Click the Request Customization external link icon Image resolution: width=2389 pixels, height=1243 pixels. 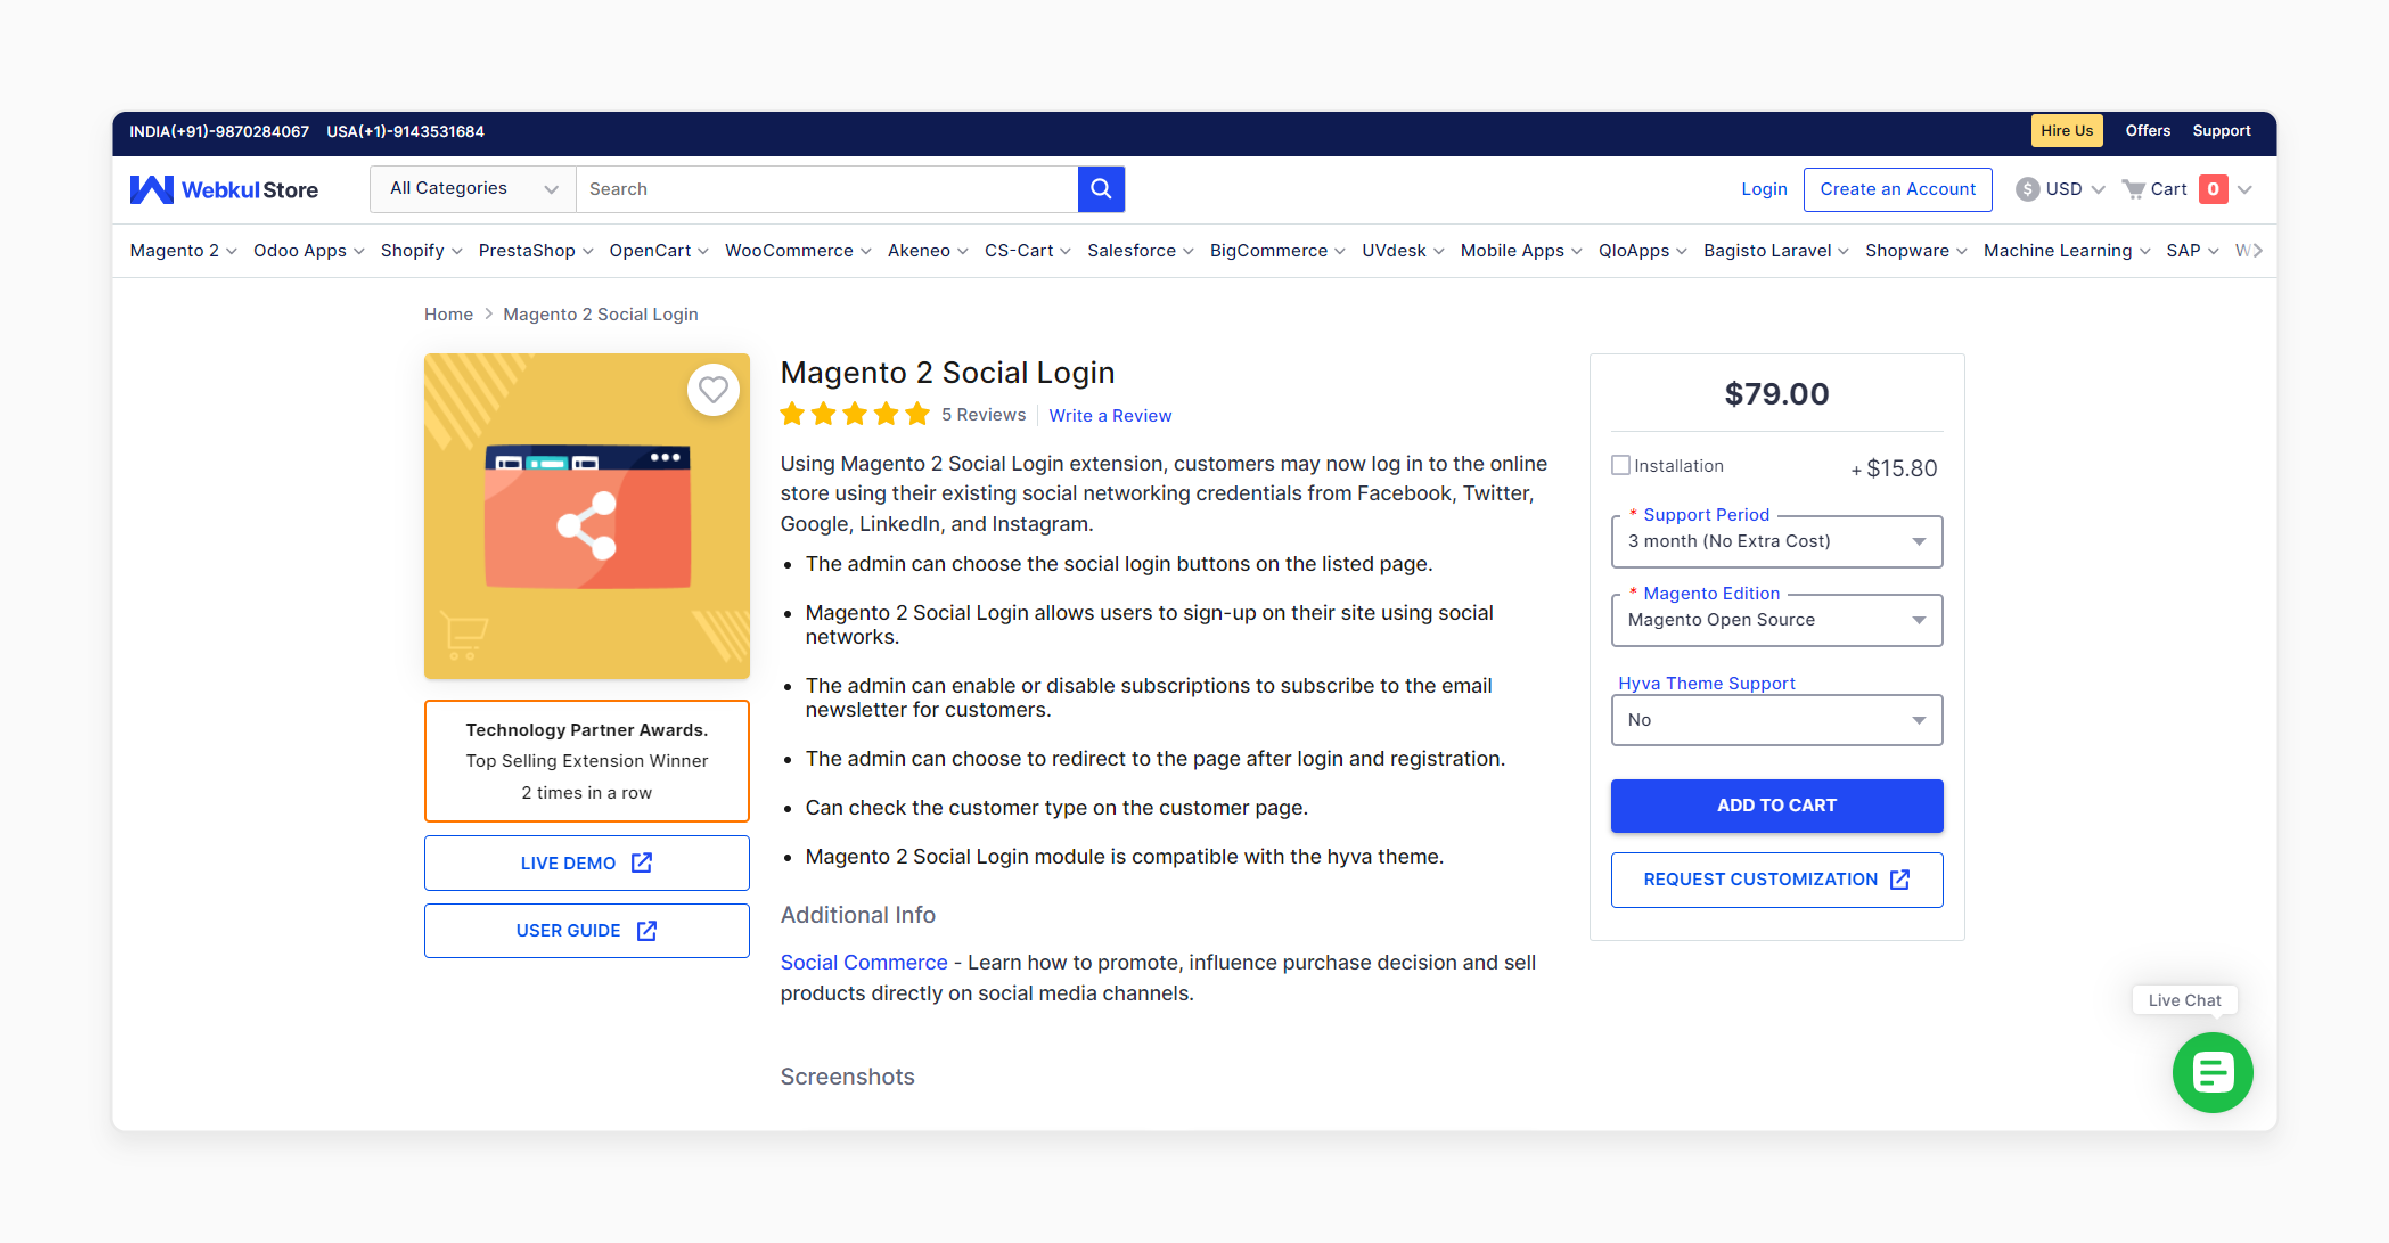1900,879
